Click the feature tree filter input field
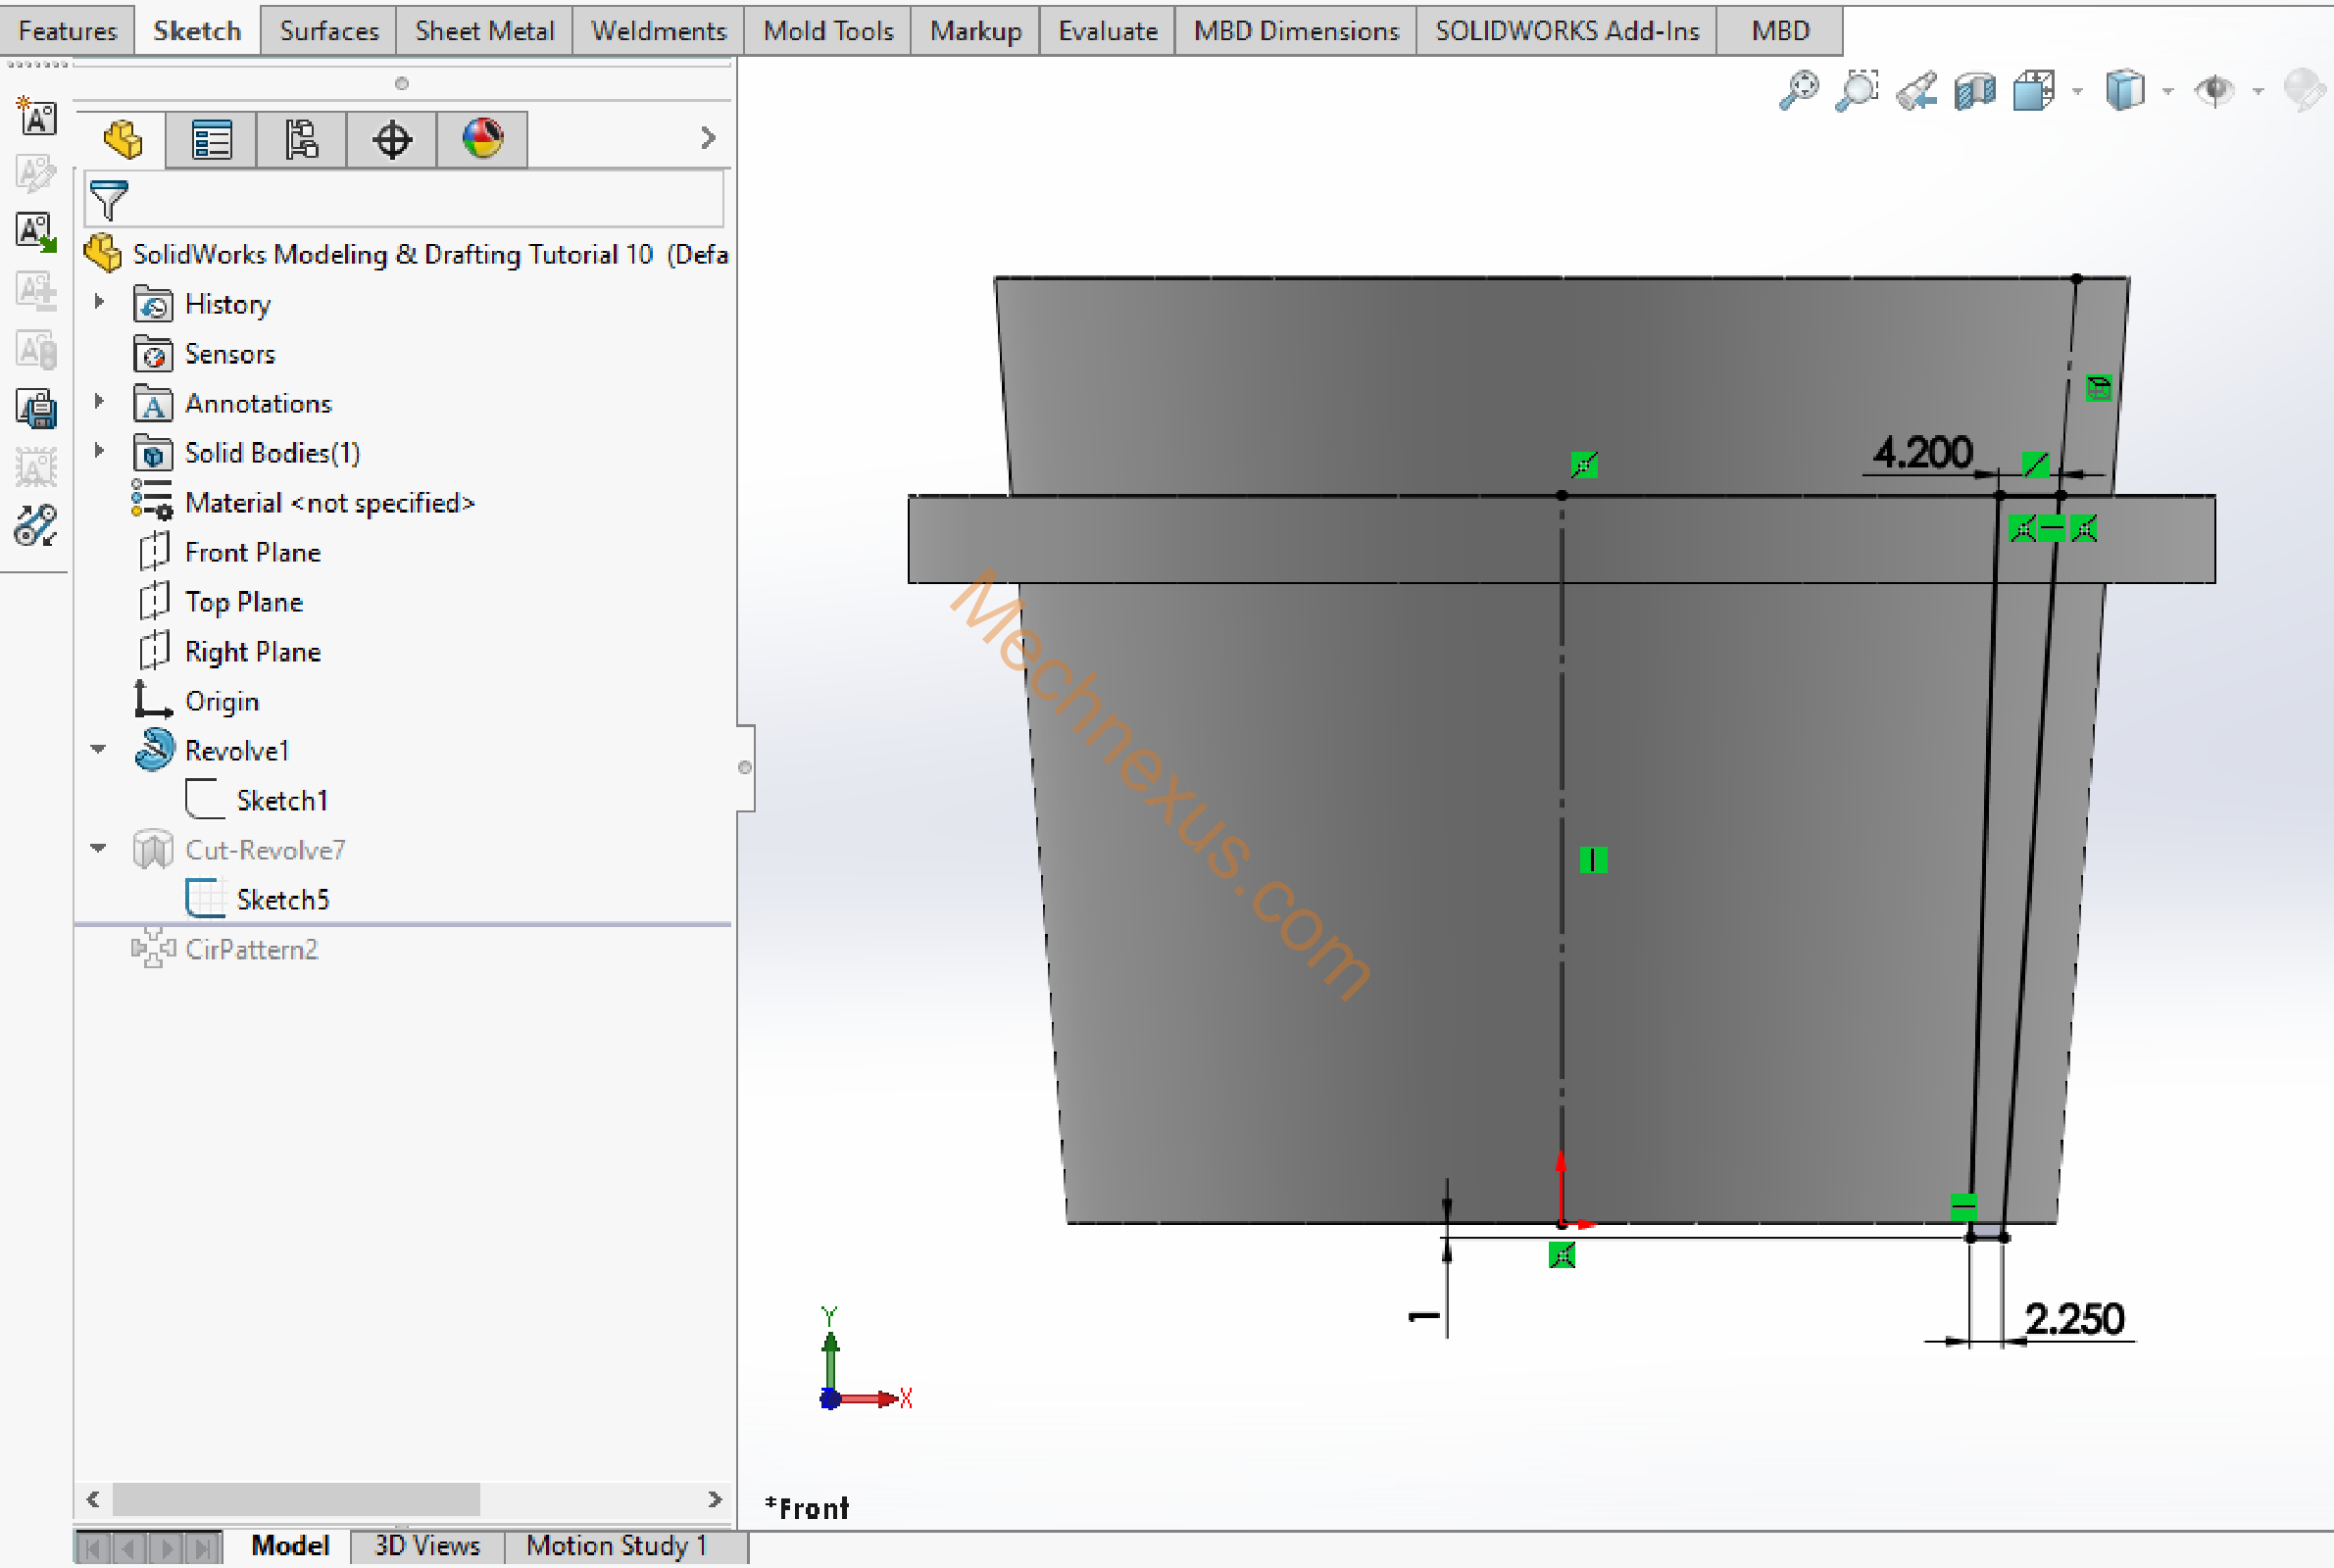 pyautogui.click(x=420, y=200)
